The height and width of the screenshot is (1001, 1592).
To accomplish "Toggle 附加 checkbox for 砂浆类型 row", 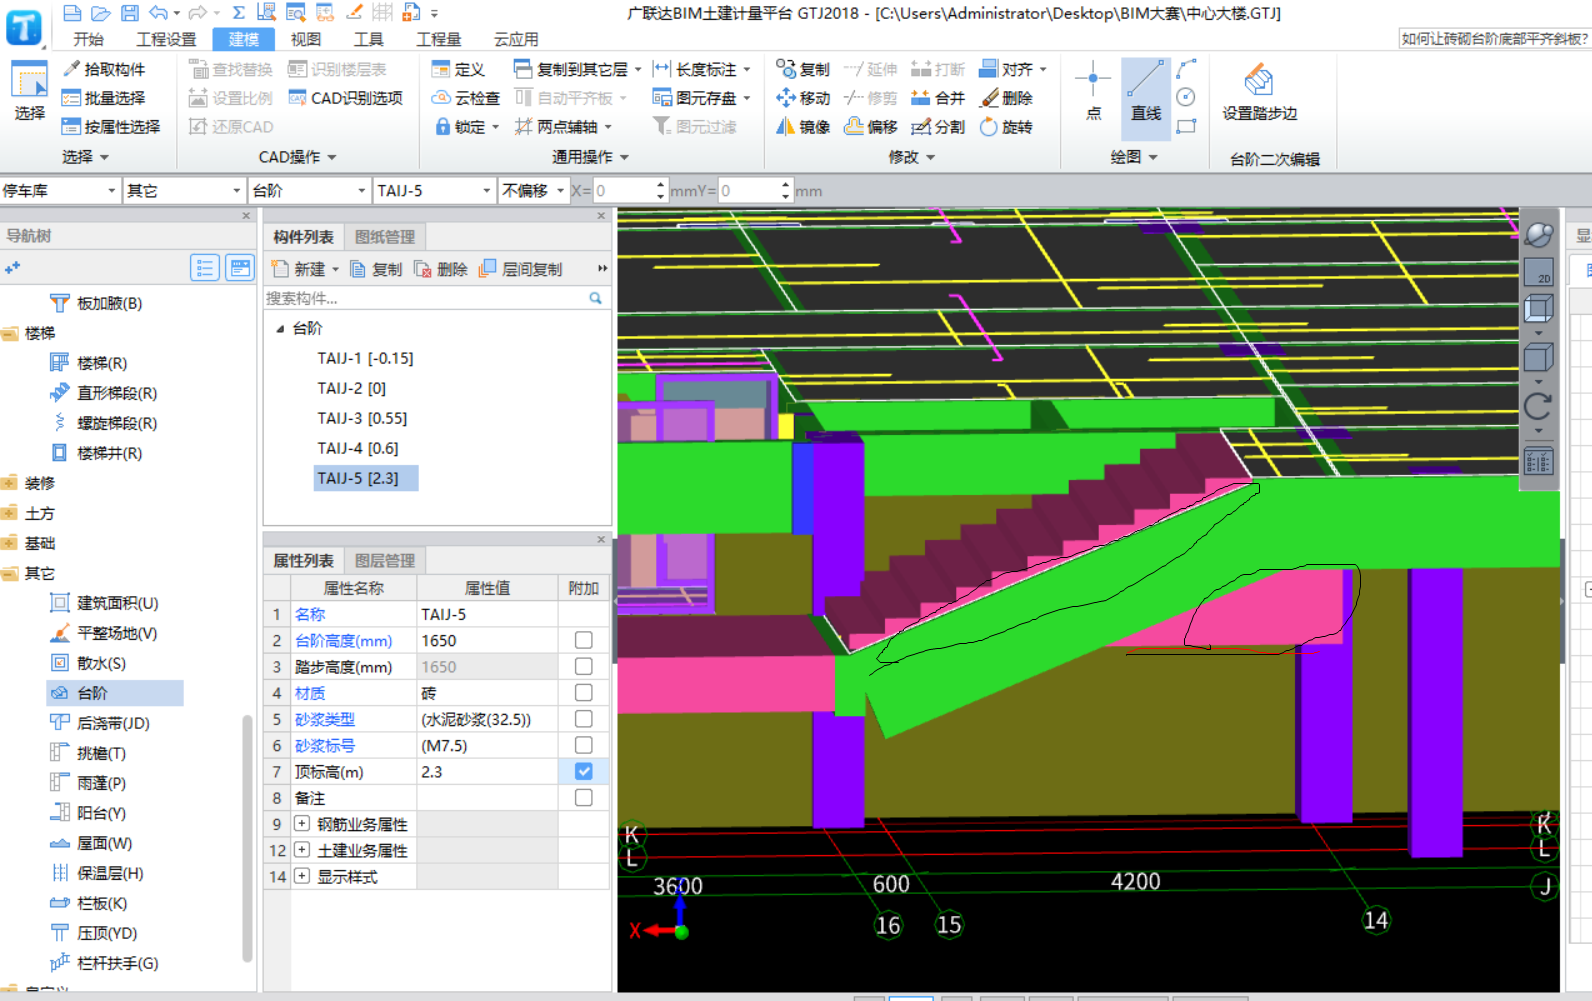I will pyautogui.click(x=584, y=719).
